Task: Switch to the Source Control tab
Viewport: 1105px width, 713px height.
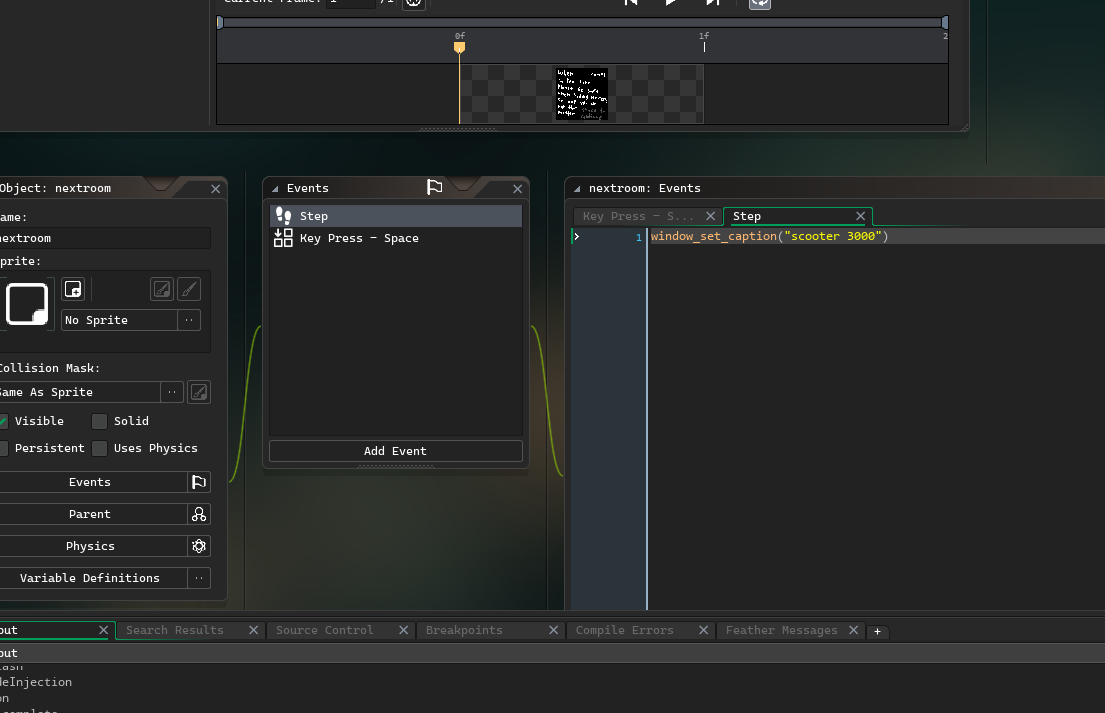Action: click(324, 630)
